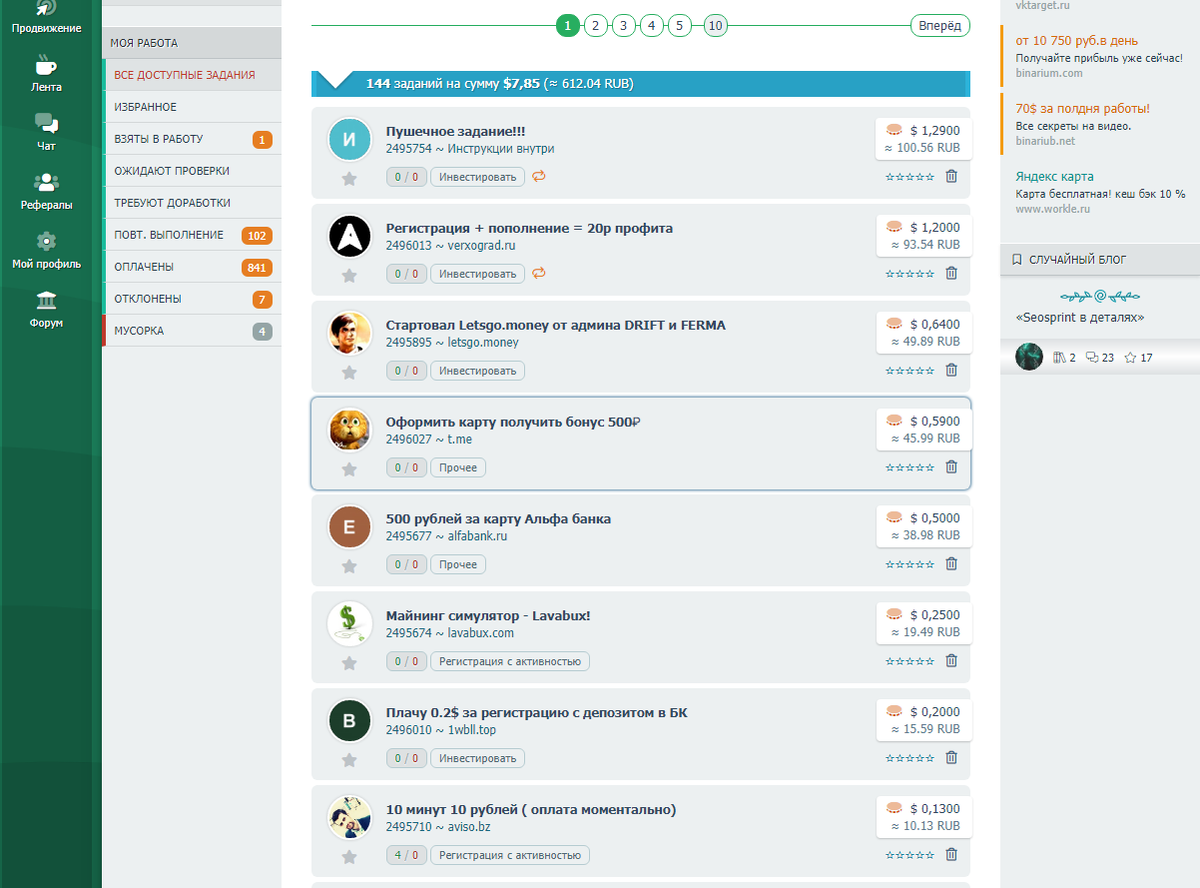Trash the verxograd.ru task

pos(951,273)
